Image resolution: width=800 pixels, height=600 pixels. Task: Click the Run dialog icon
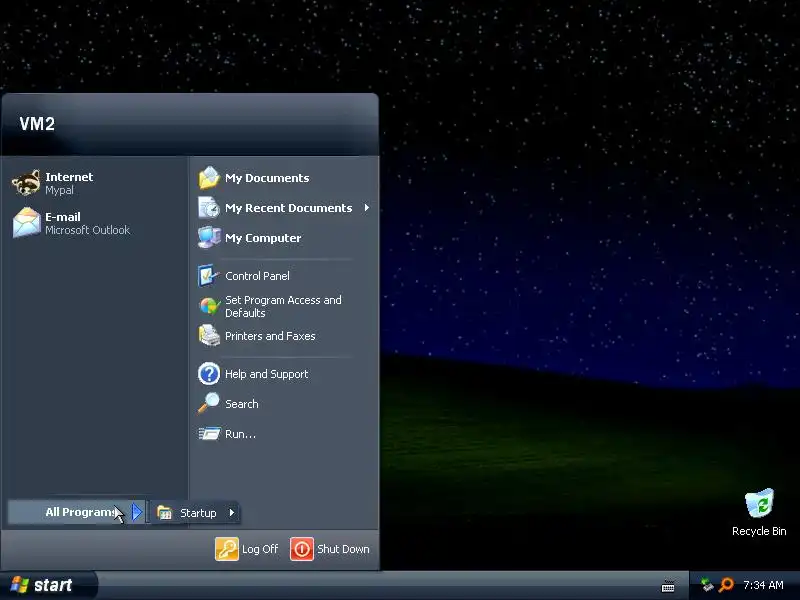click(x=209, y=434)
